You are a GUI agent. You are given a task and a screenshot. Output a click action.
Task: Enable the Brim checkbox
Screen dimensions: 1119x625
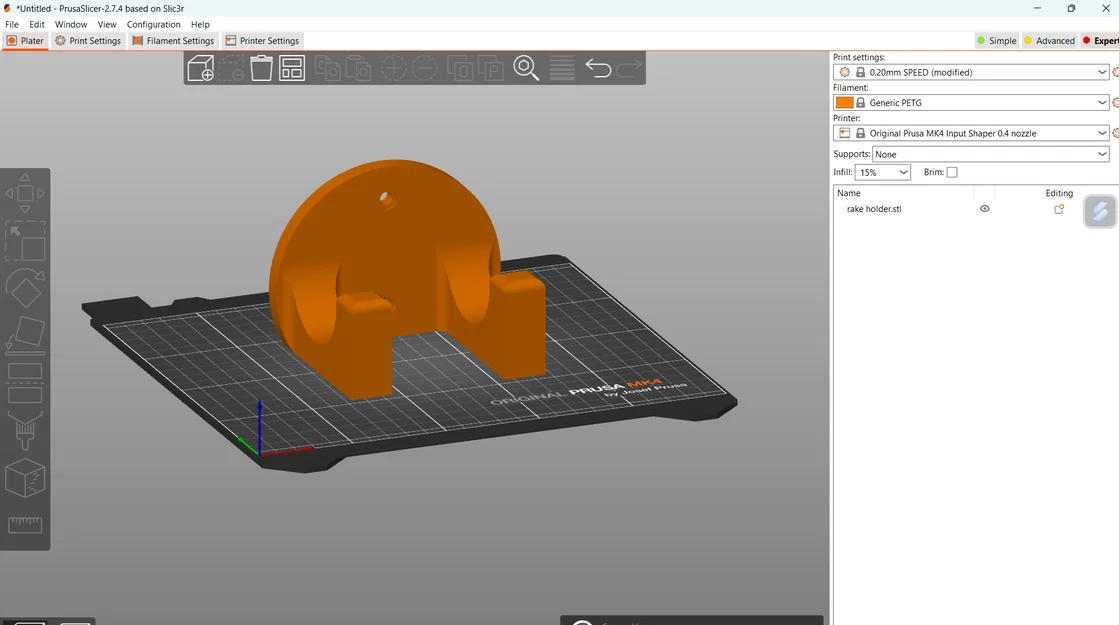click(952, 173)
